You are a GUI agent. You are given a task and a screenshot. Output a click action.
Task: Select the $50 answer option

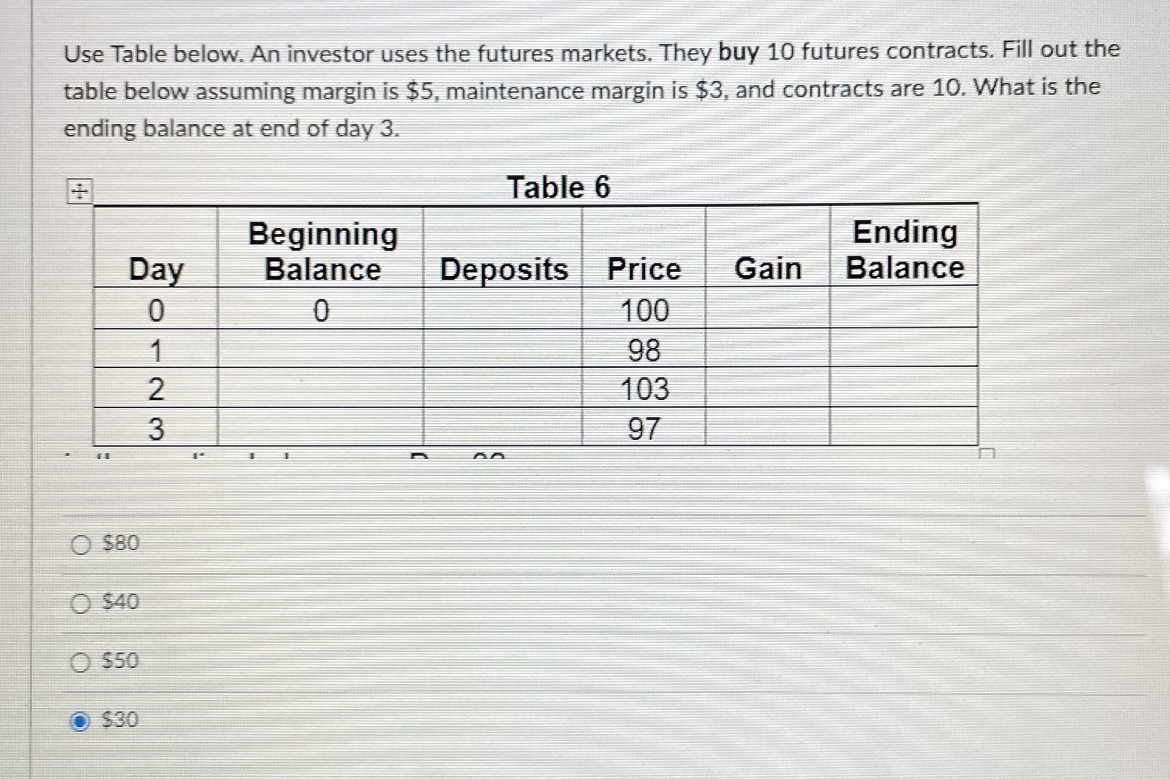(x=81, y=661)
